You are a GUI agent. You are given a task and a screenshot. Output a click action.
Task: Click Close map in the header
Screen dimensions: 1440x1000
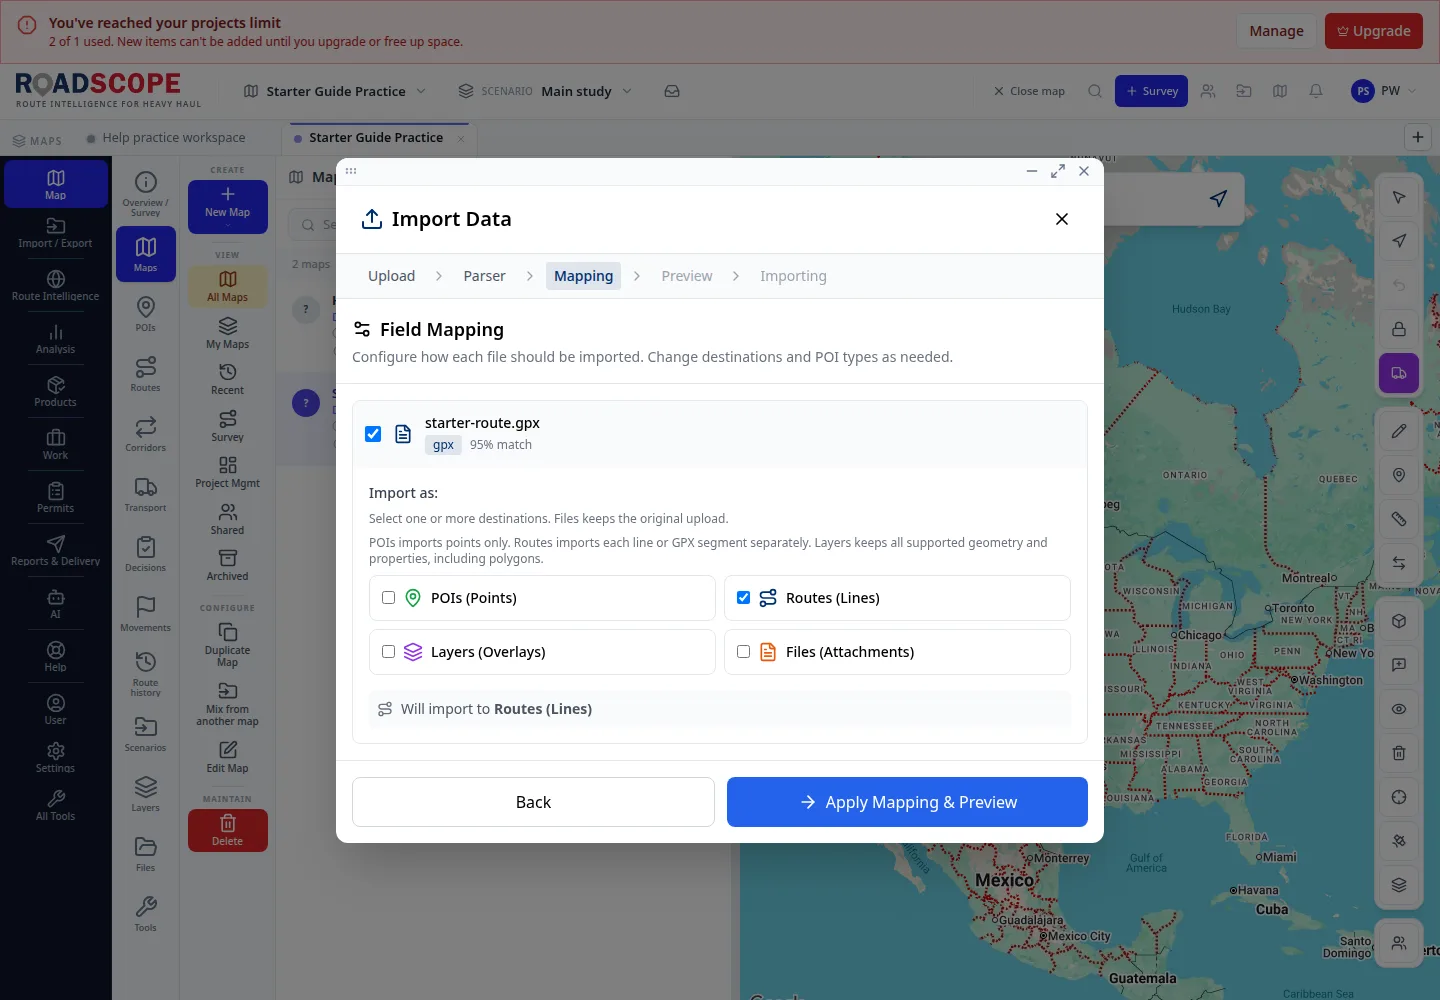[1029, 91]
